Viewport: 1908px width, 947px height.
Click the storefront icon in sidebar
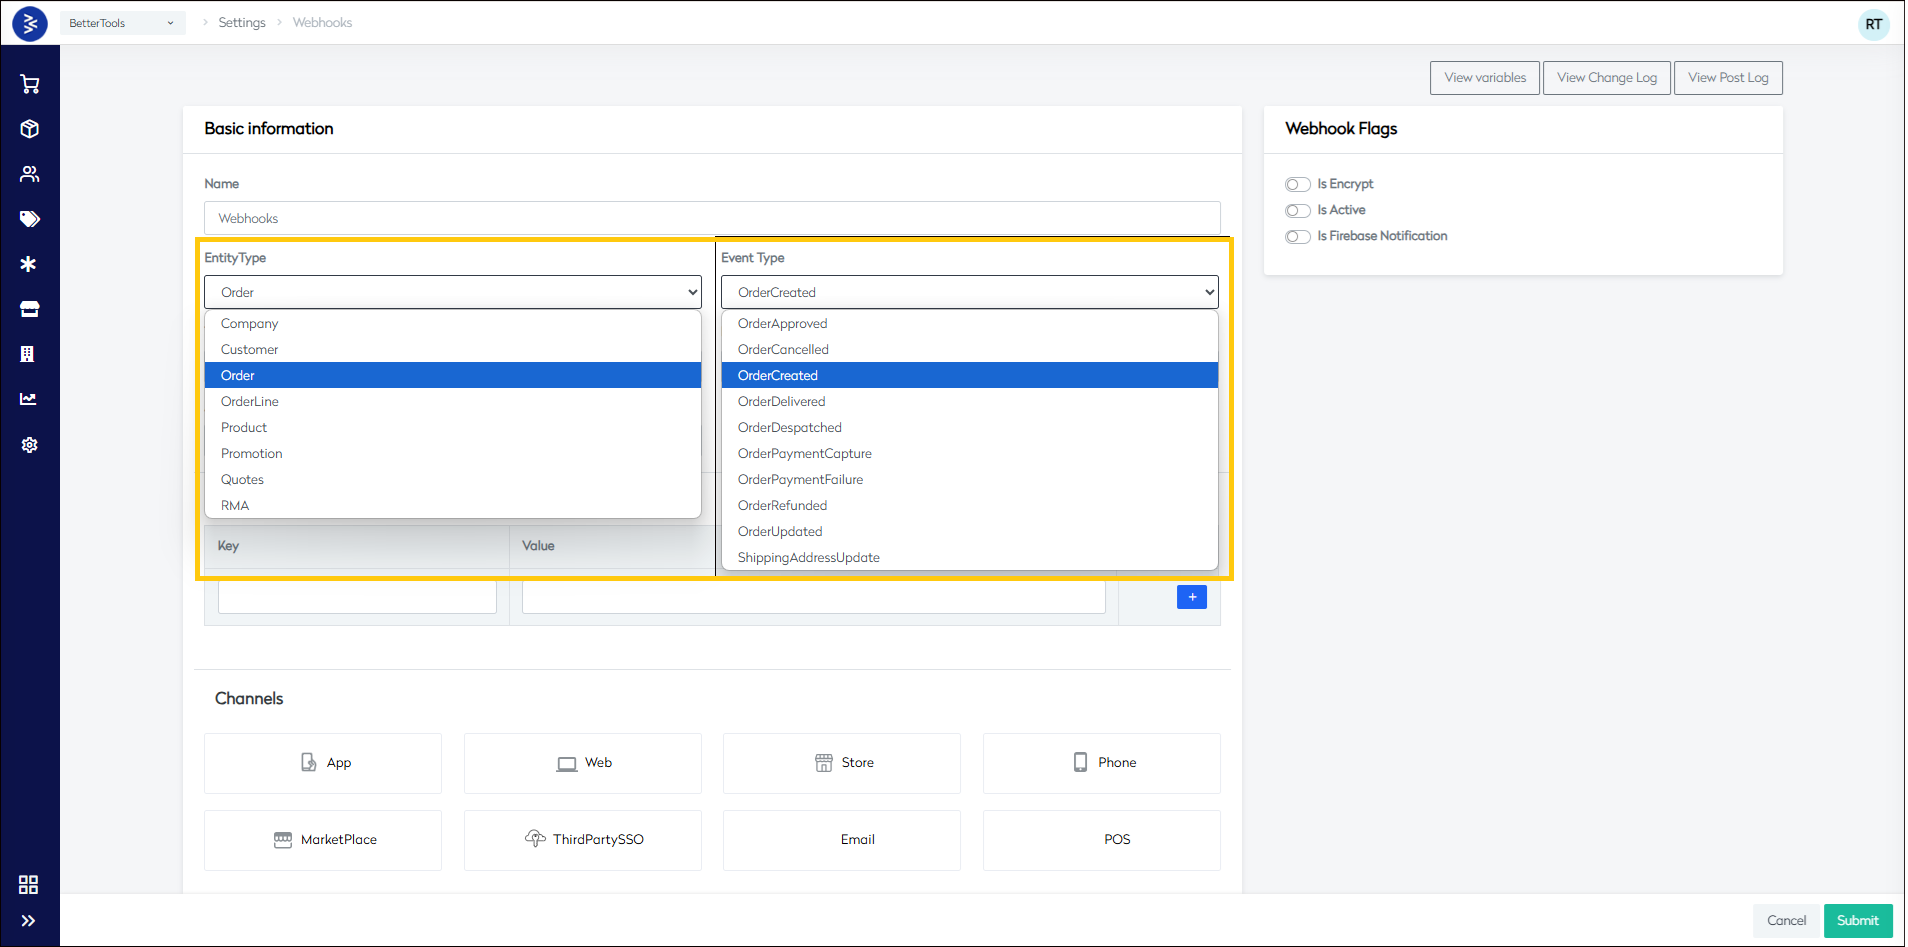(x=30, y=309)
